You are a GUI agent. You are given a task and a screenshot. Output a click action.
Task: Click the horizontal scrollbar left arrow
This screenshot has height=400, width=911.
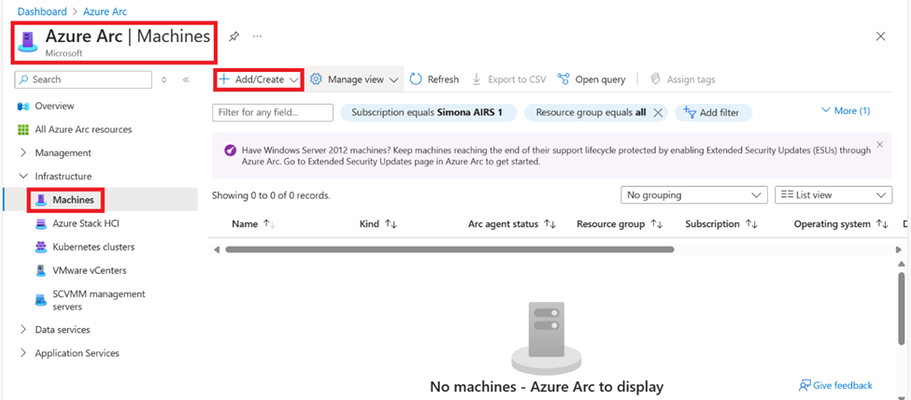pos(217,249)
